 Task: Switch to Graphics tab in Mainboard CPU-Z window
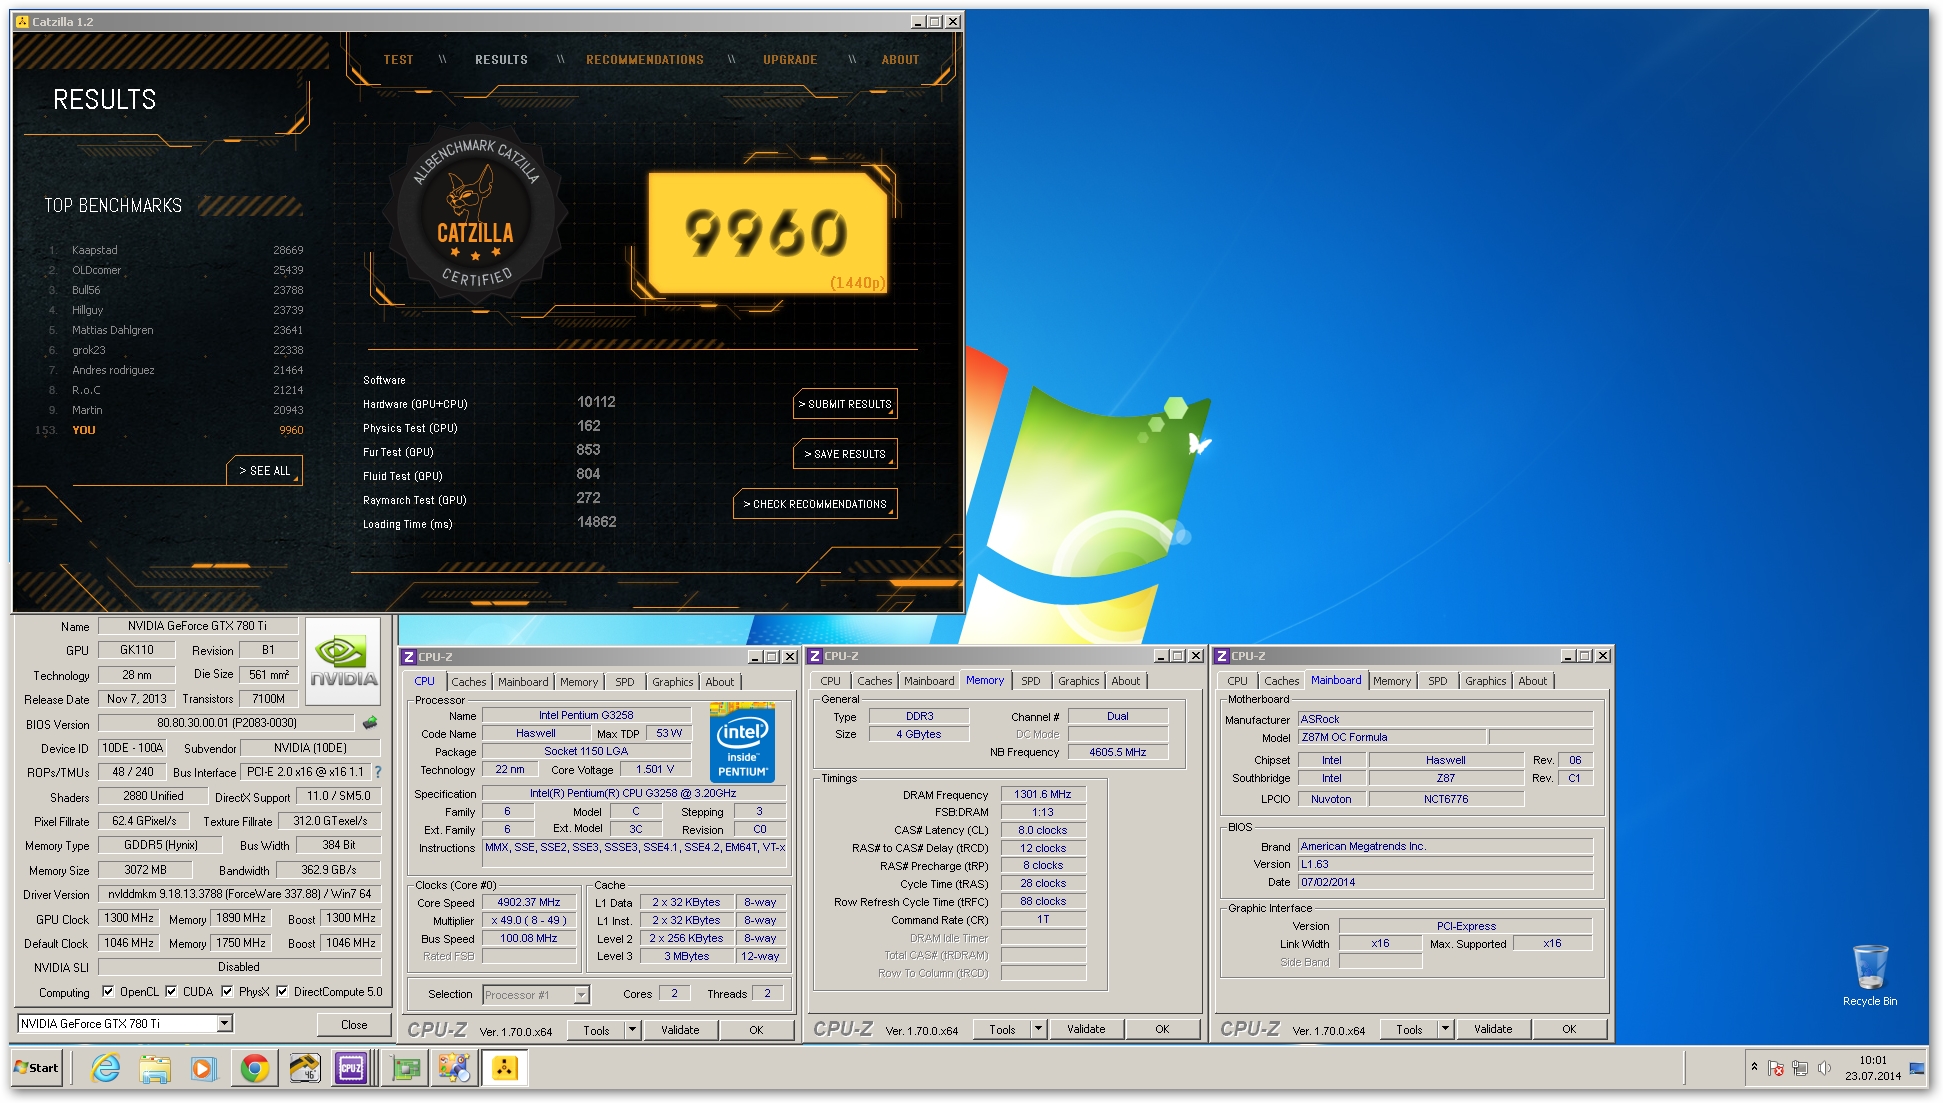click(1485, 681)
